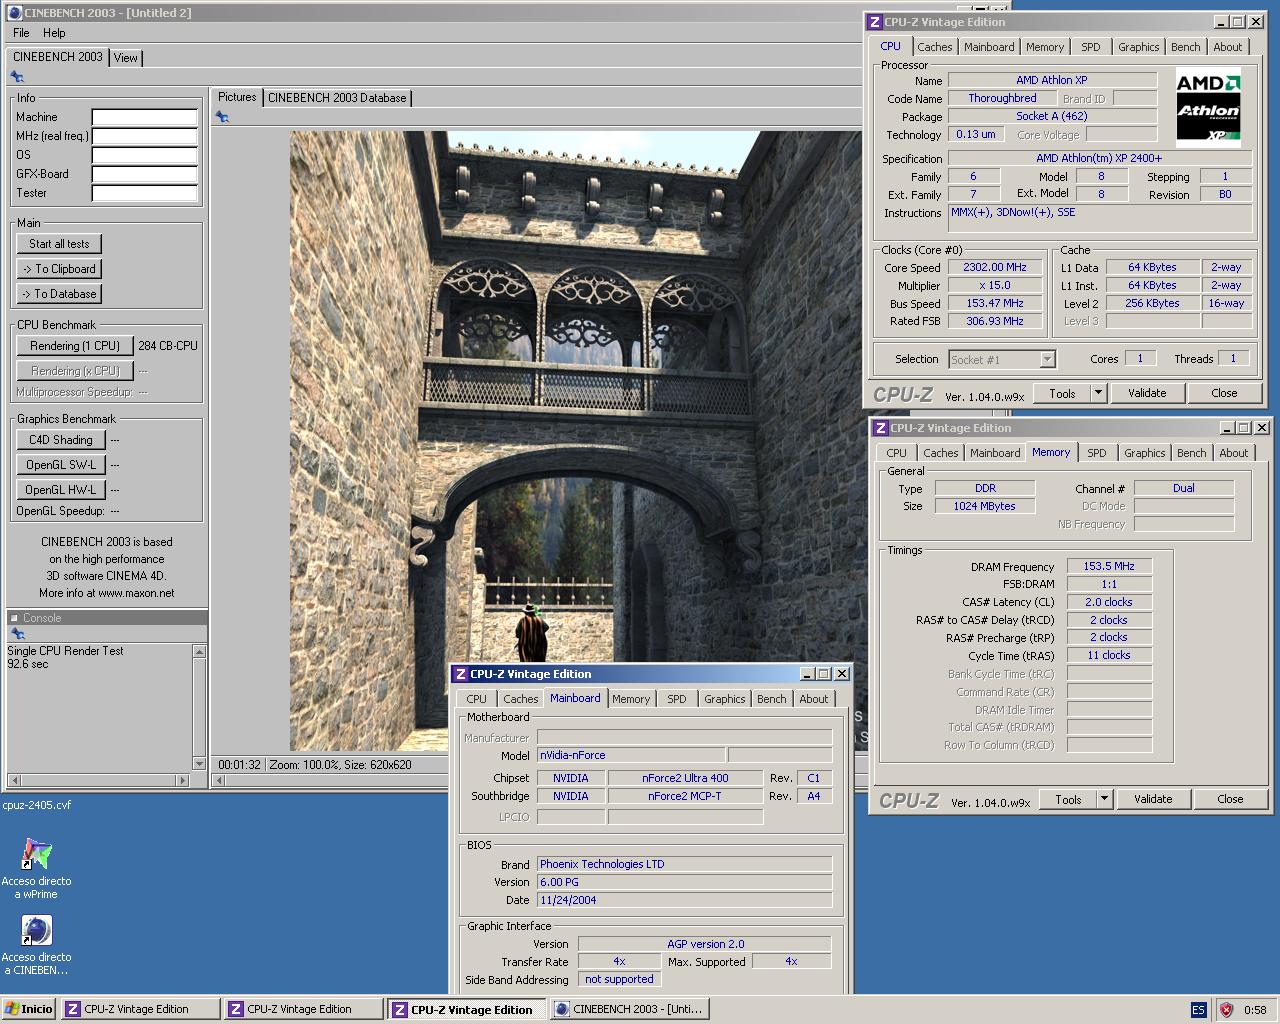Image resolution: width=1280 pixels, height=1024 pixels.
Task: Click CINEBENCH title bar application icon
Action: [15, 13]
